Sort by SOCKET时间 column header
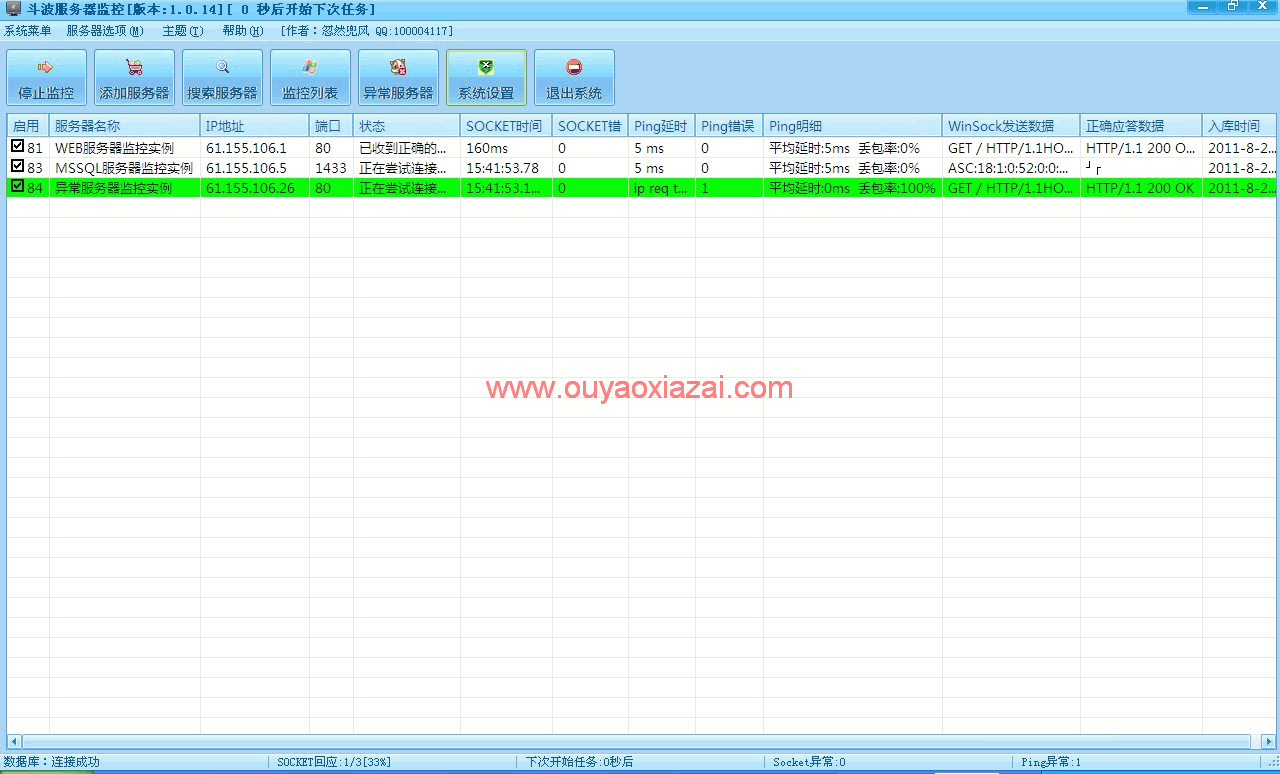Viewport: 1280px width, 774px height. tap(506, 126)
